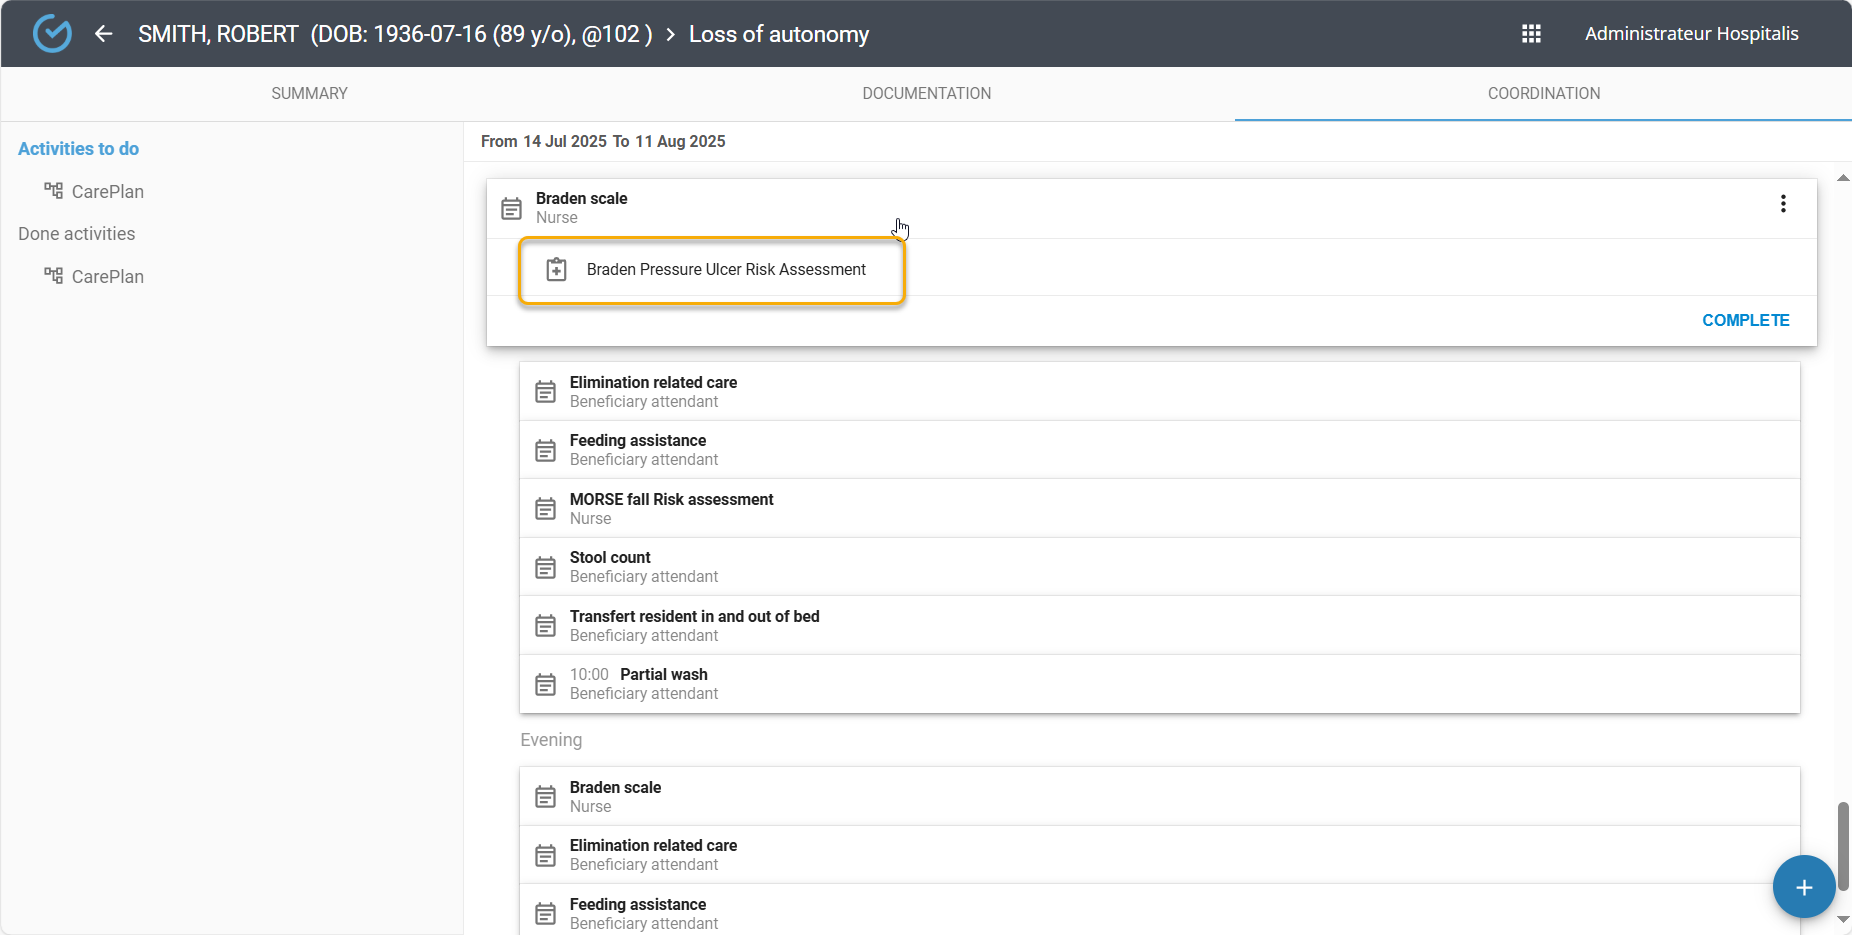Select CarePlan under Done activities
1852x935 pixels.
point(107,277)
